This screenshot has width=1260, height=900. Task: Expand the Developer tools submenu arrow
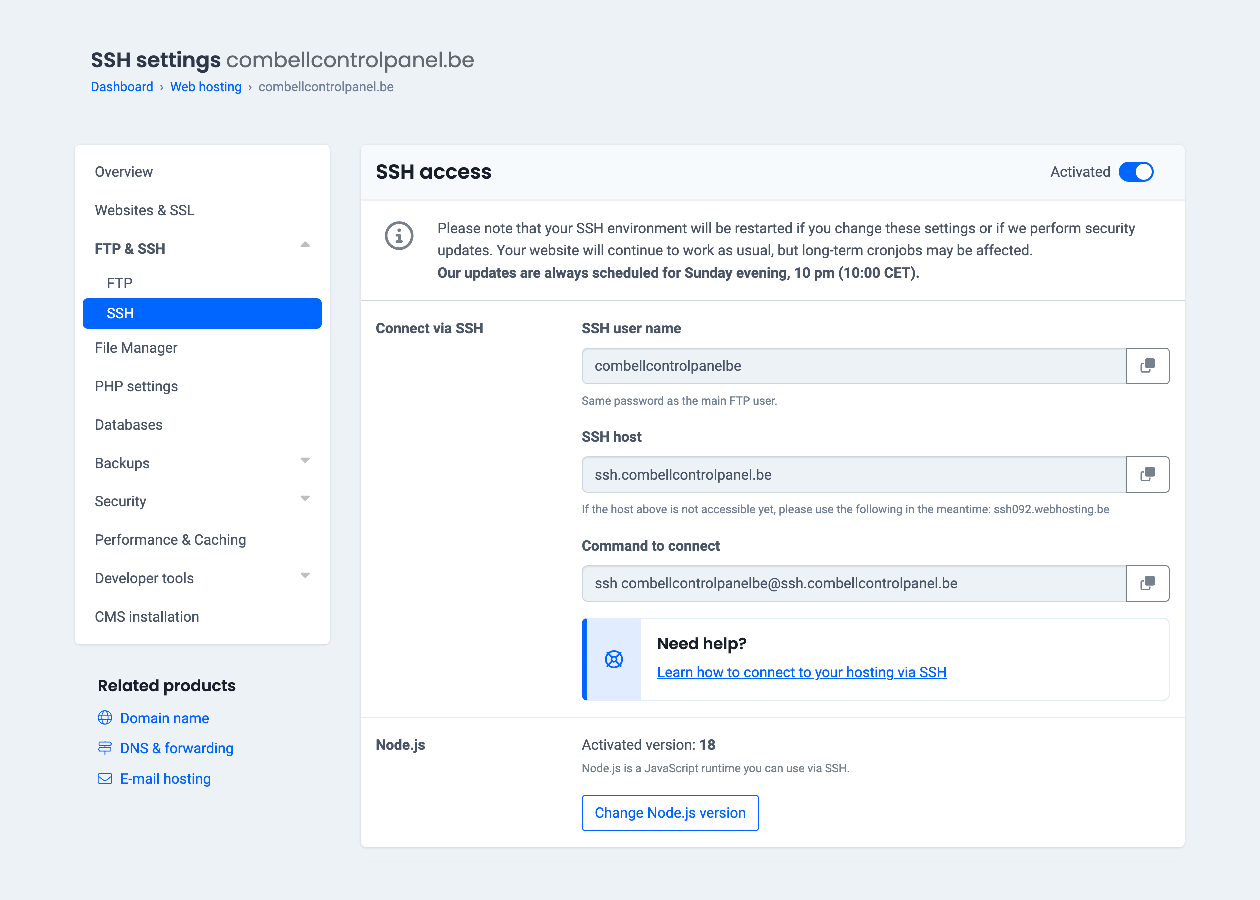[305, 575]
